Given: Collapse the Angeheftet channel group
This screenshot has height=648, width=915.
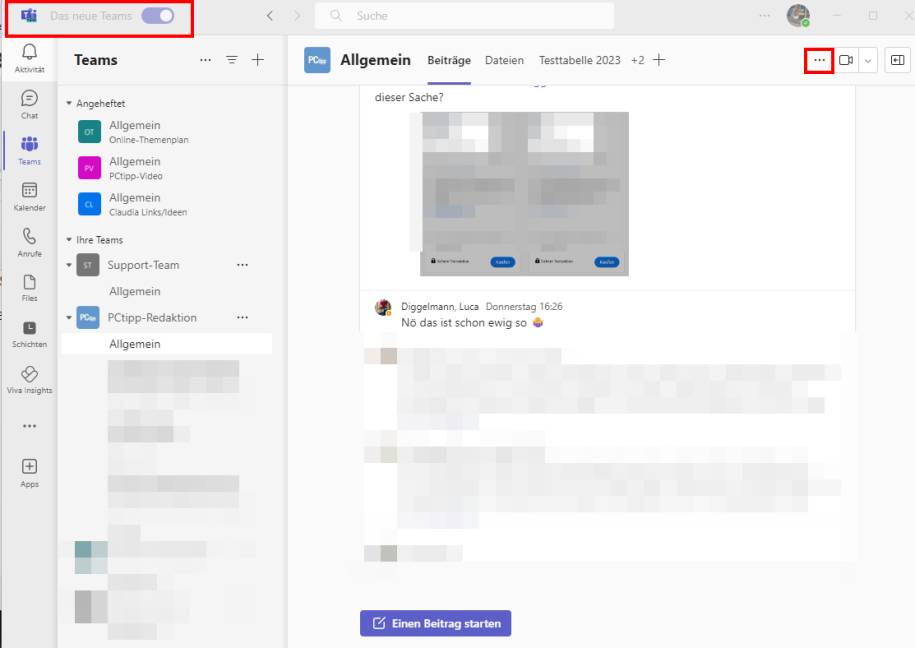Looking at the screenshot, I should click(67, 103).
